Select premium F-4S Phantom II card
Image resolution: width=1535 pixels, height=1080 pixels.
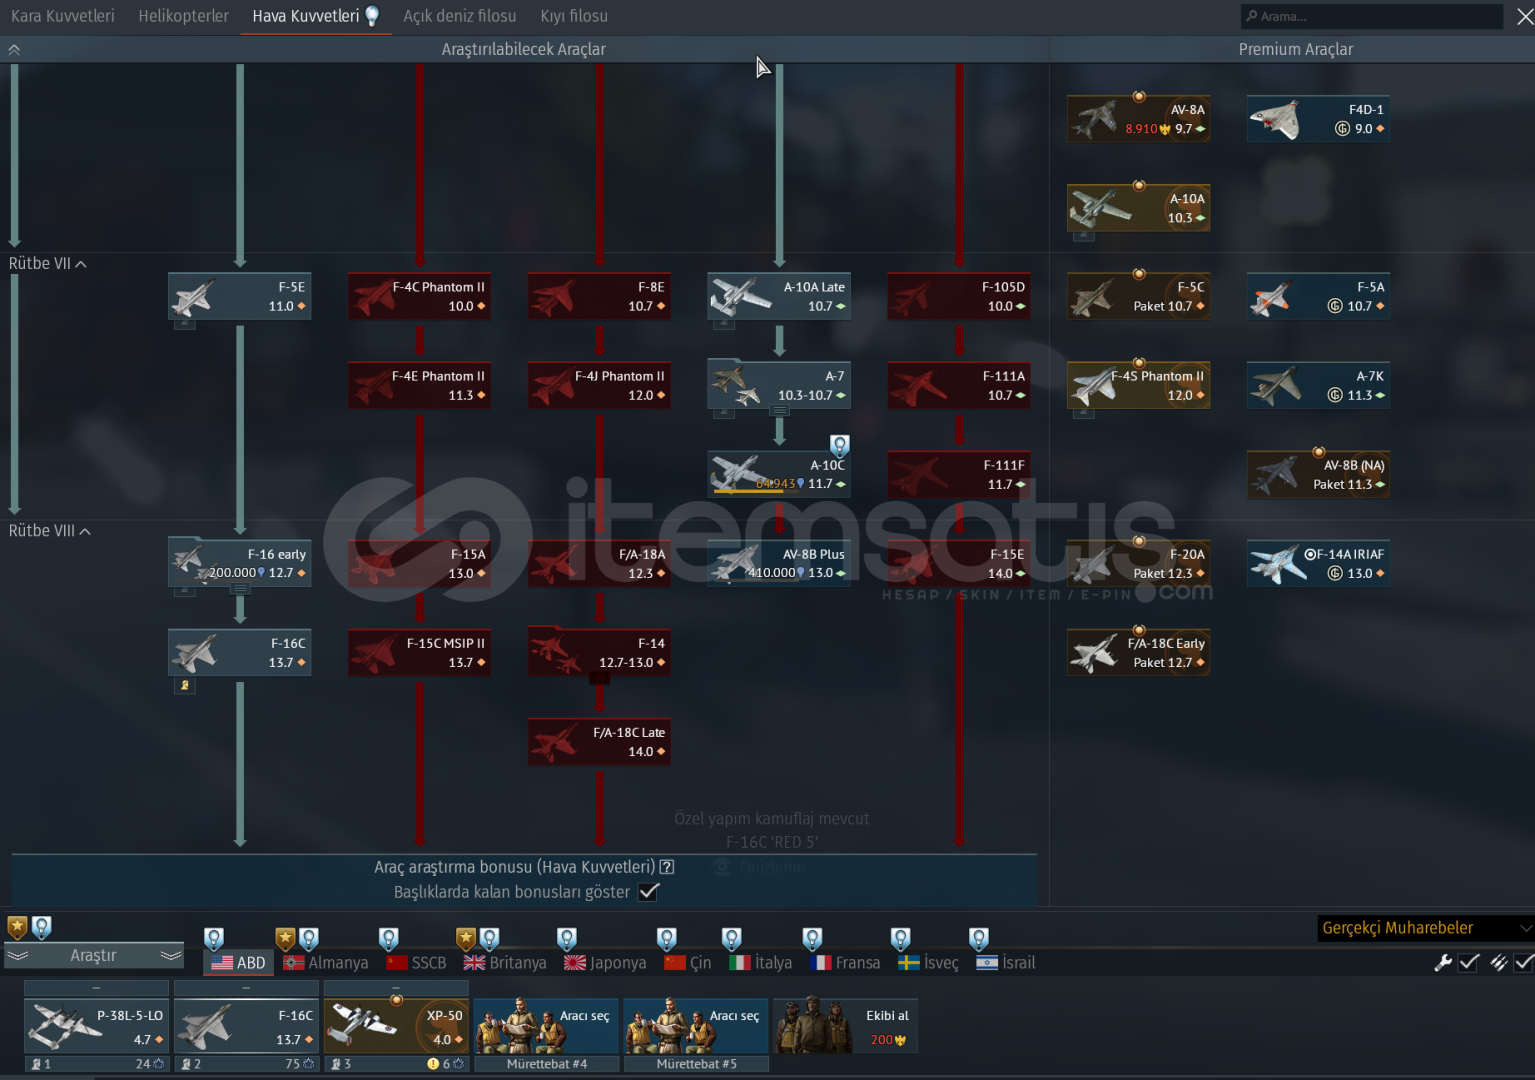click(x=1139, y=386)
